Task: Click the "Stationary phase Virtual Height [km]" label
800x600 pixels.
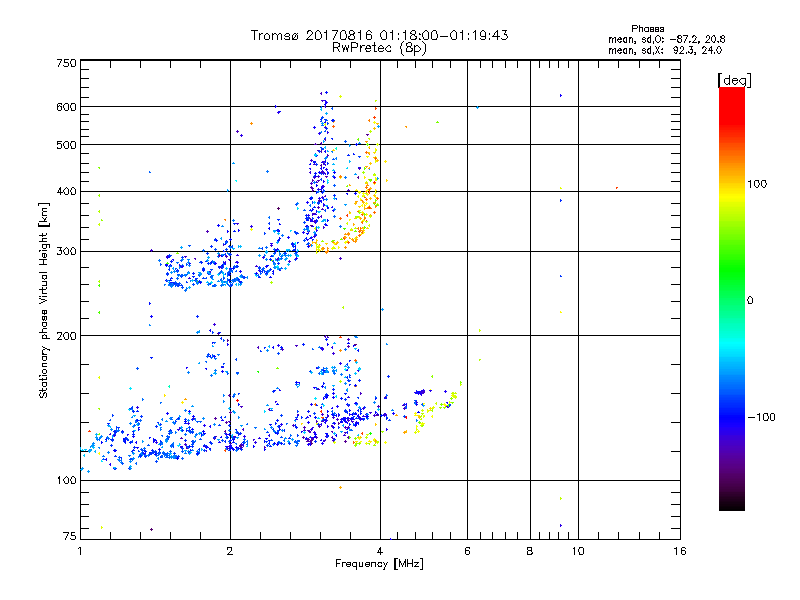Action: (x=44, y=301)
